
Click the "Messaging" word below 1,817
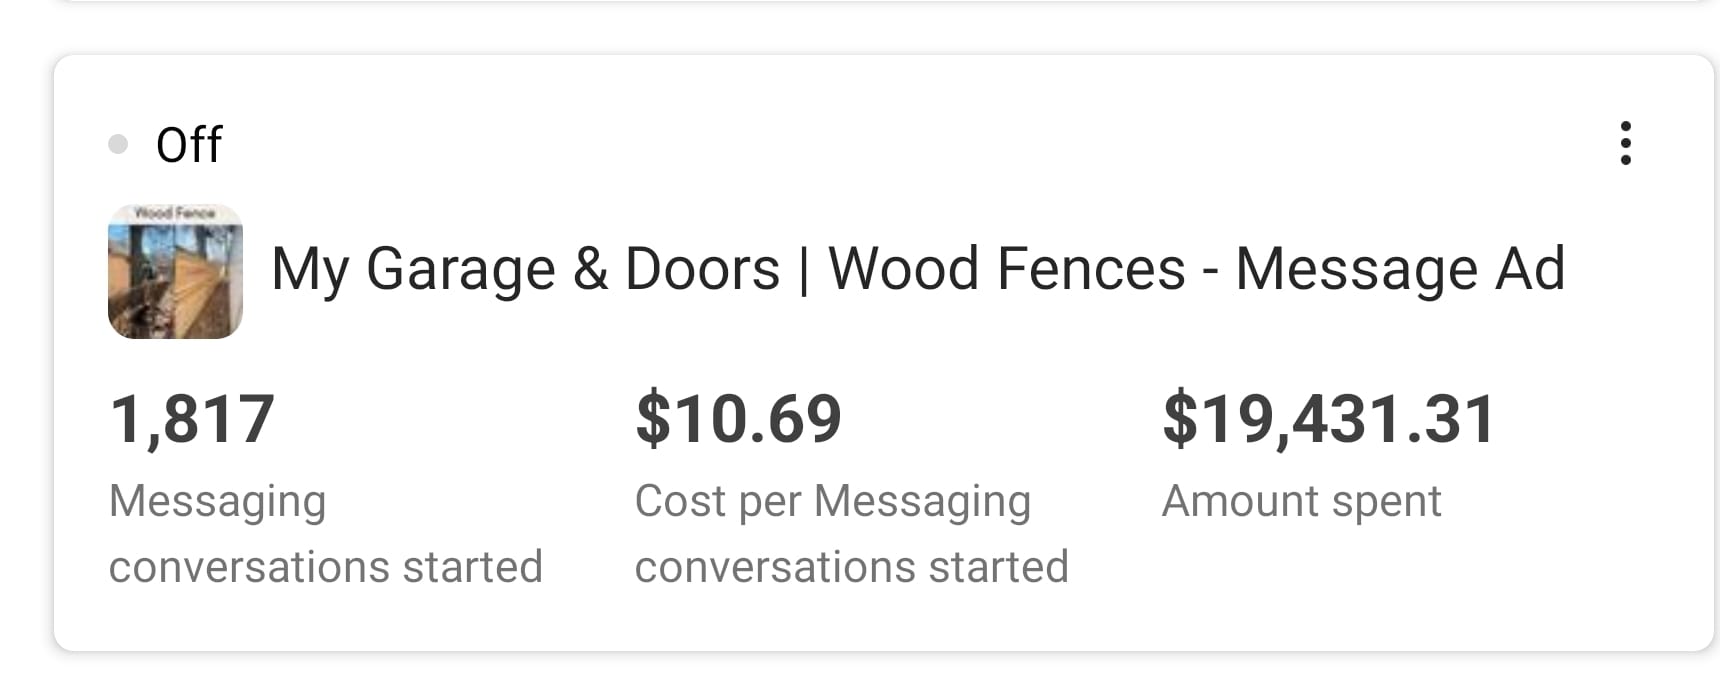(x=217, y=501)
